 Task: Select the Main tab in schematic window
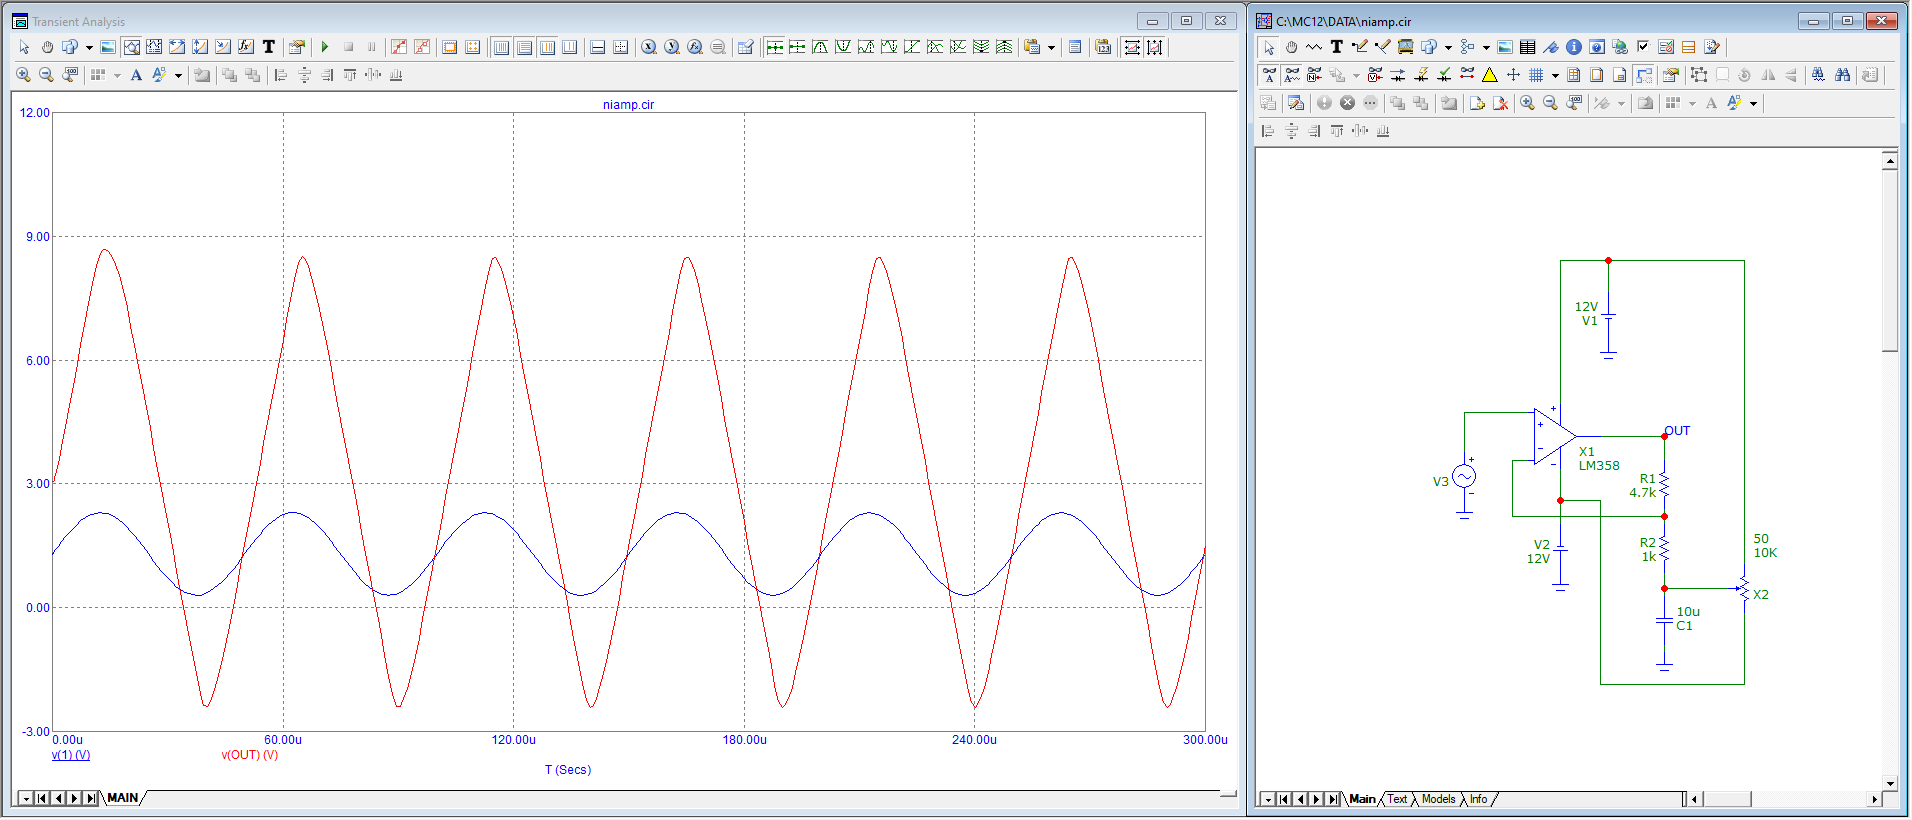click(x=1362, y=799)
